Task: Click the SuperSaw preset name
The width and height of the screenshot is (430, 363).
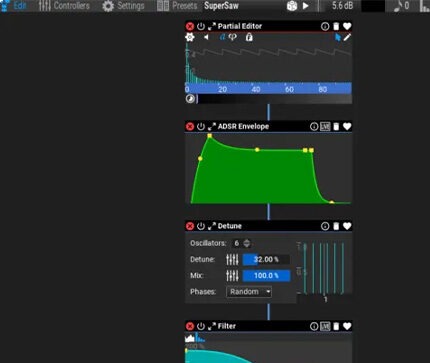Action: pos(221,6)
